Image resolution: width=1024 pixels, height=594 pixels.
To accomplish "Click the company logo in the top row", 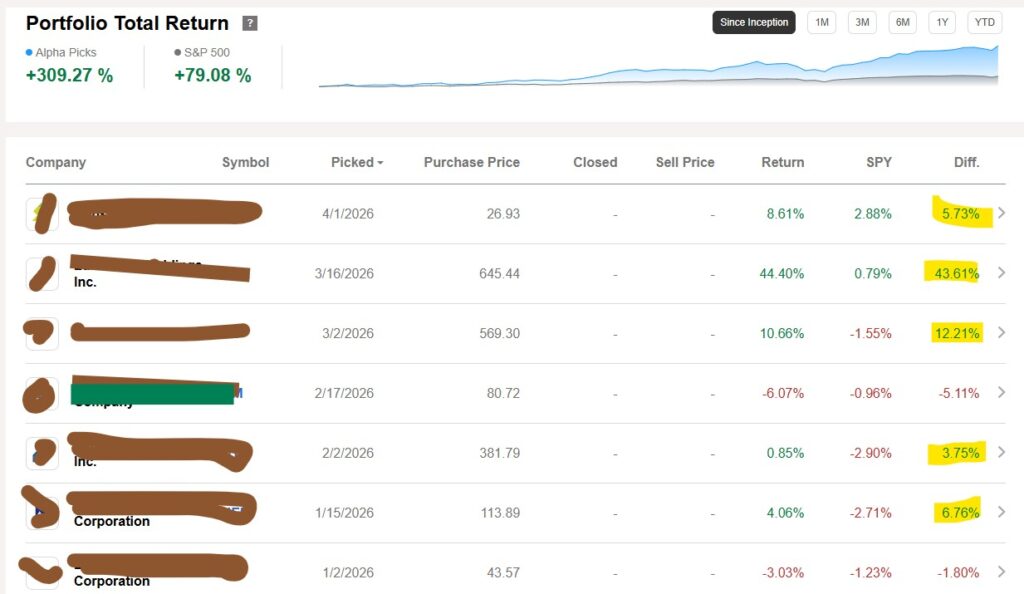I will coord(41,213).
